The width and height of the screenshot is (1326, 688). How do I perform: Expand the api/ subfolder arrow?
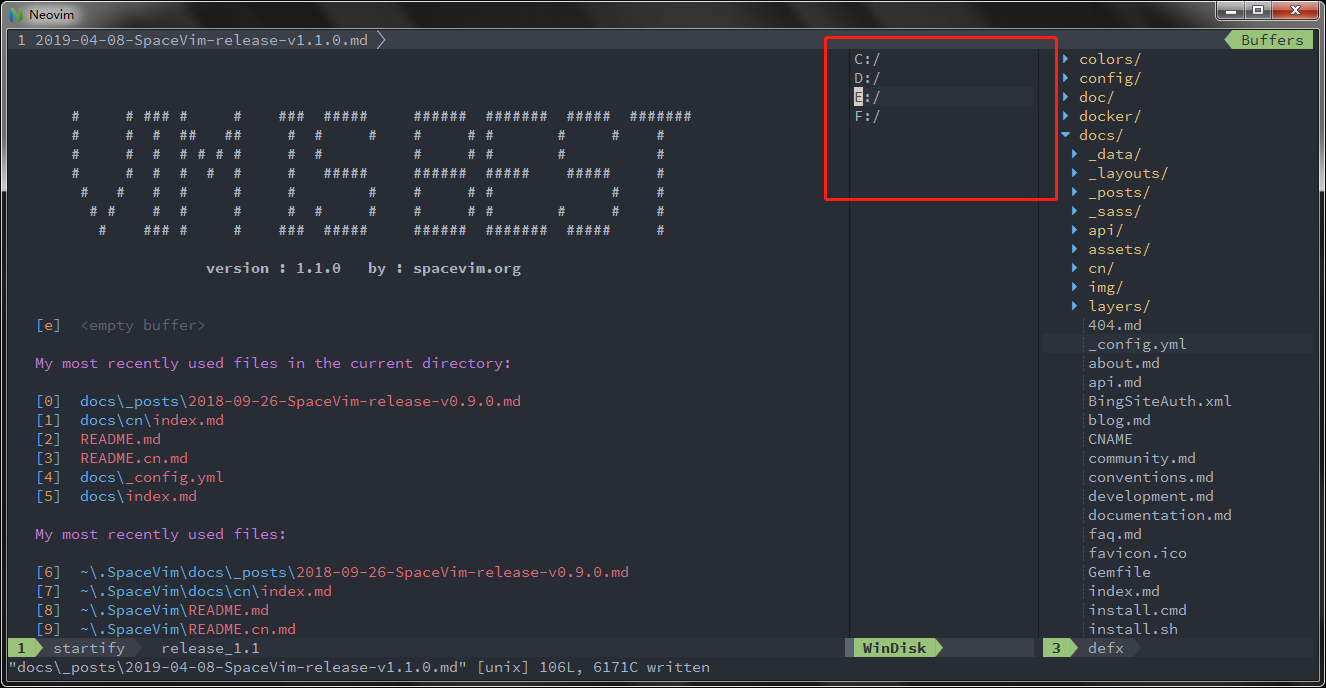(1075, 230)
